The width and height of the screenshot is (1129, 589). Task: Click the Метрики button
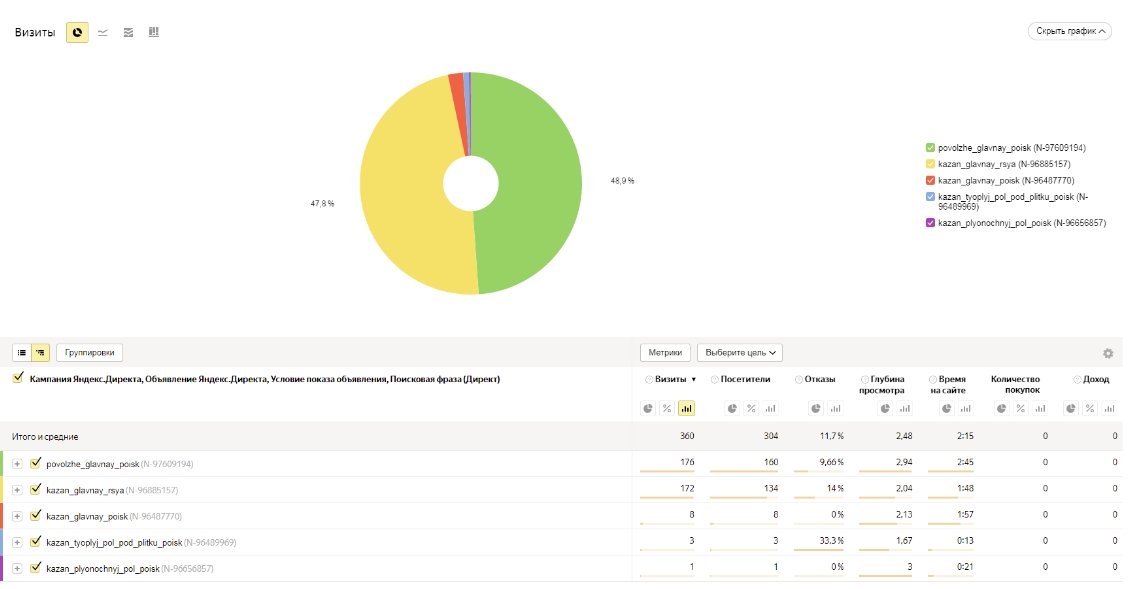pyautogui.click(x=665, y=352)
